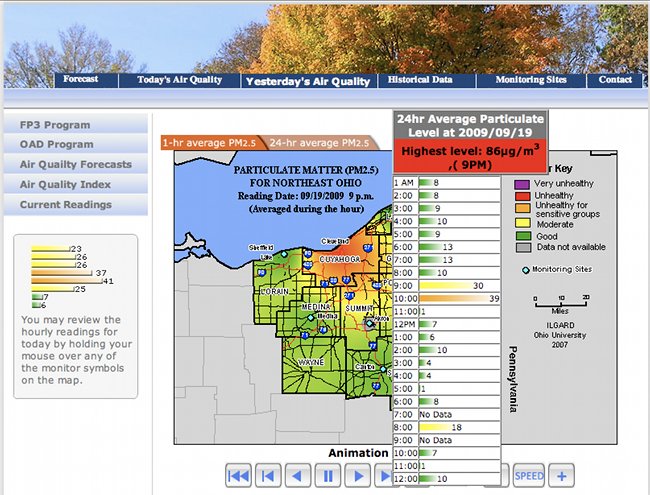The height and width of the screenshot is (495, 650).
Task: Open the Contact page
Action: pyautogui.click(x=615, y=80)
